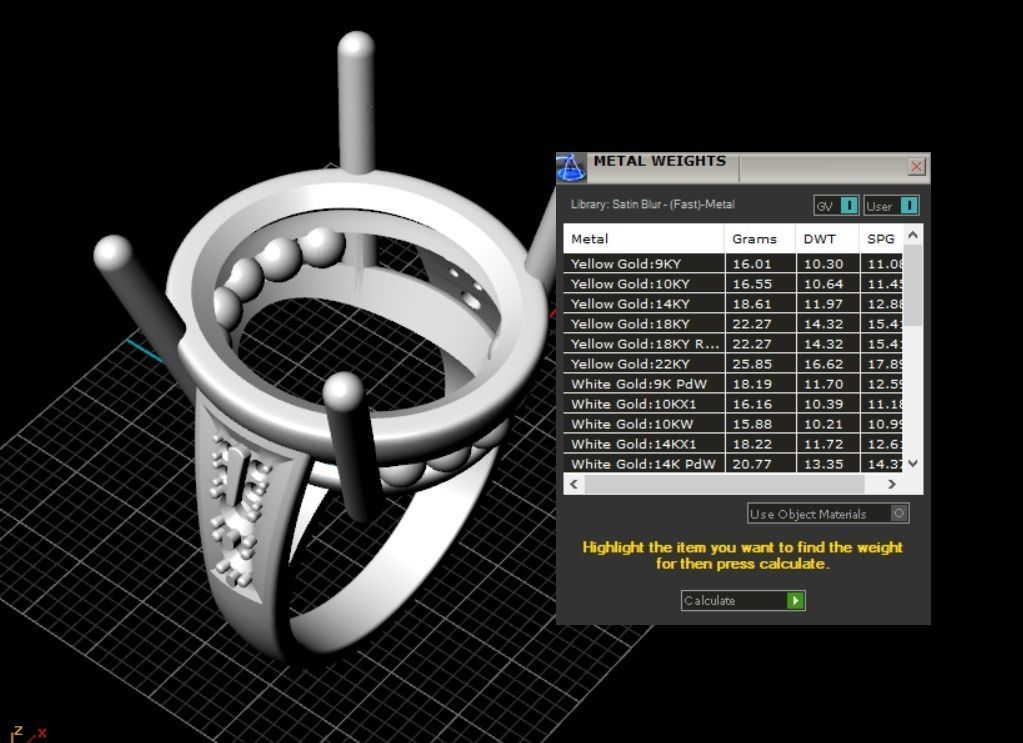Toggle the GV library switch
The height and width of the screenshot is (743, 1023).
point(836,205)
